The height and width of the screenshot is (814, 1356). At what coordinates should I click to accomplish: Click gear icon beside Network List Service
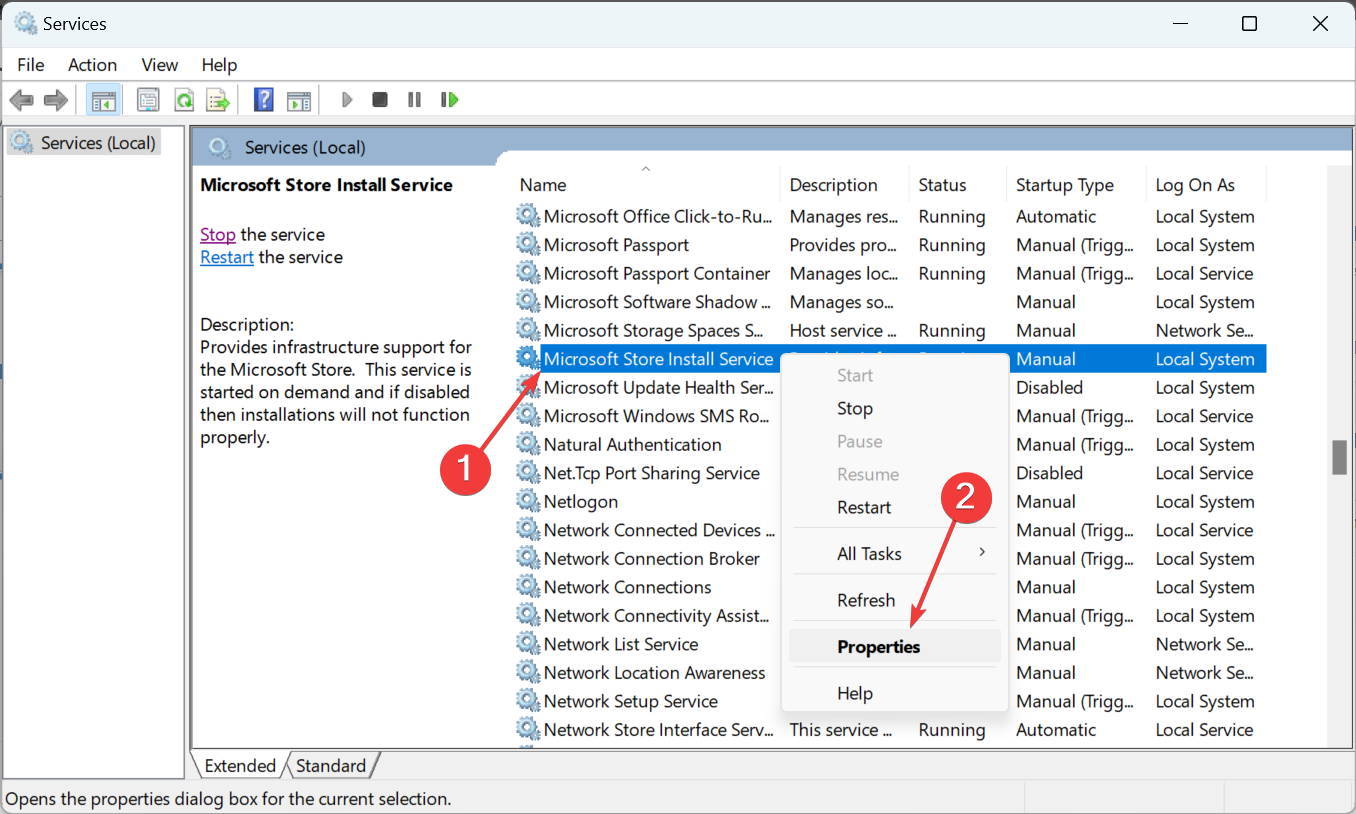pyautogui.click(x=527, y=644)
